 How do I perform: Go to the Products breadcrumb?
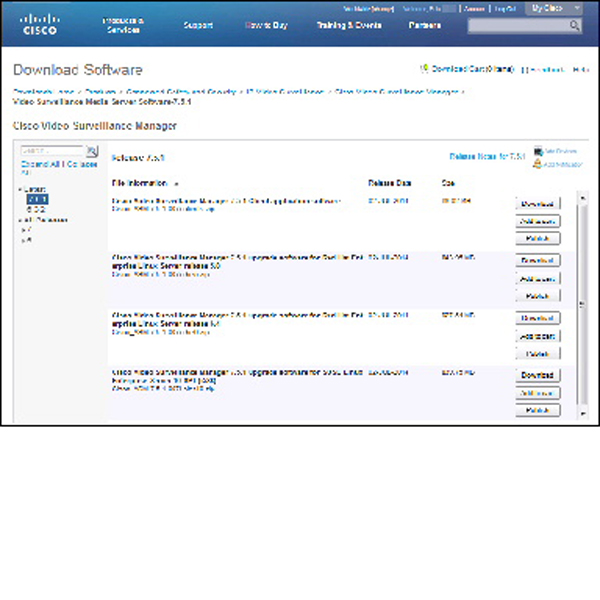pos(100,92)
